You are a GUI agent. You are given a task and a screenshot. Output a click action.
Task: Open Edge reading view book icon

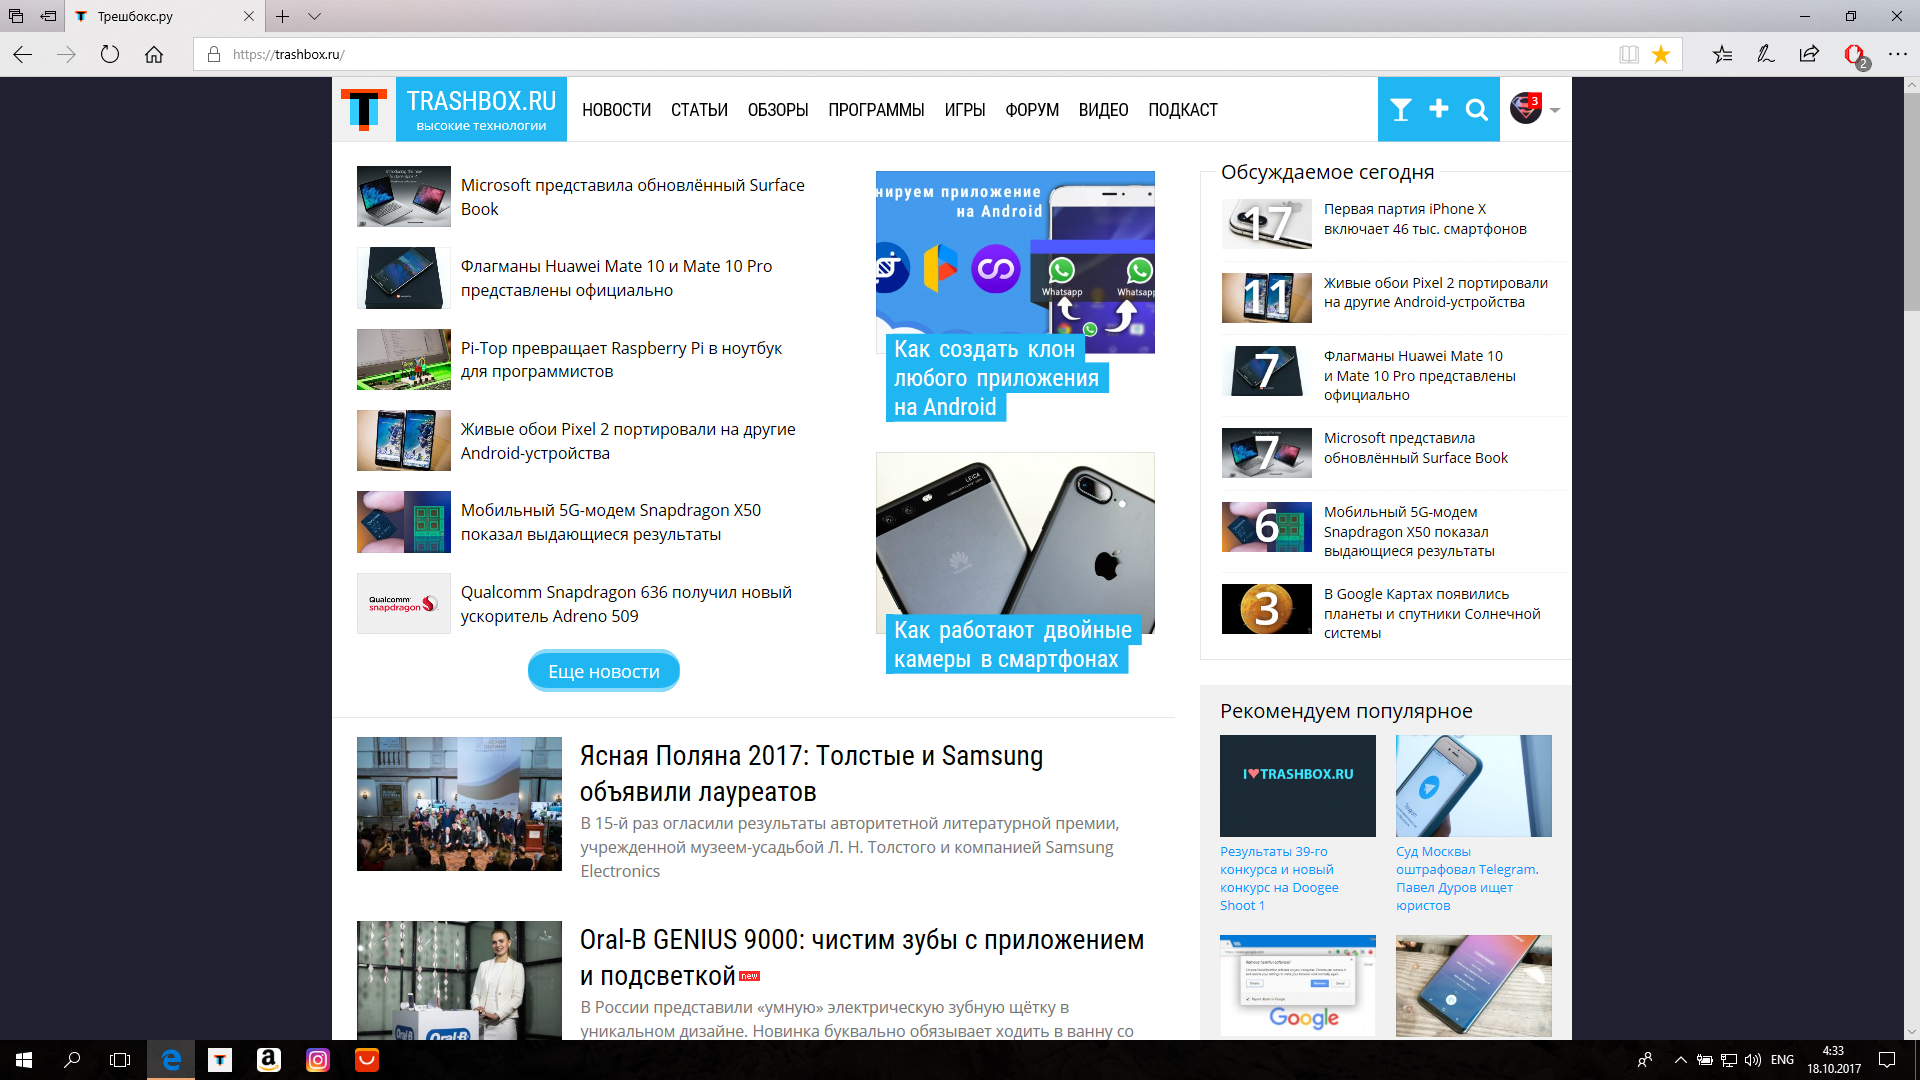pyautogui.click(x=1629, y=54)
